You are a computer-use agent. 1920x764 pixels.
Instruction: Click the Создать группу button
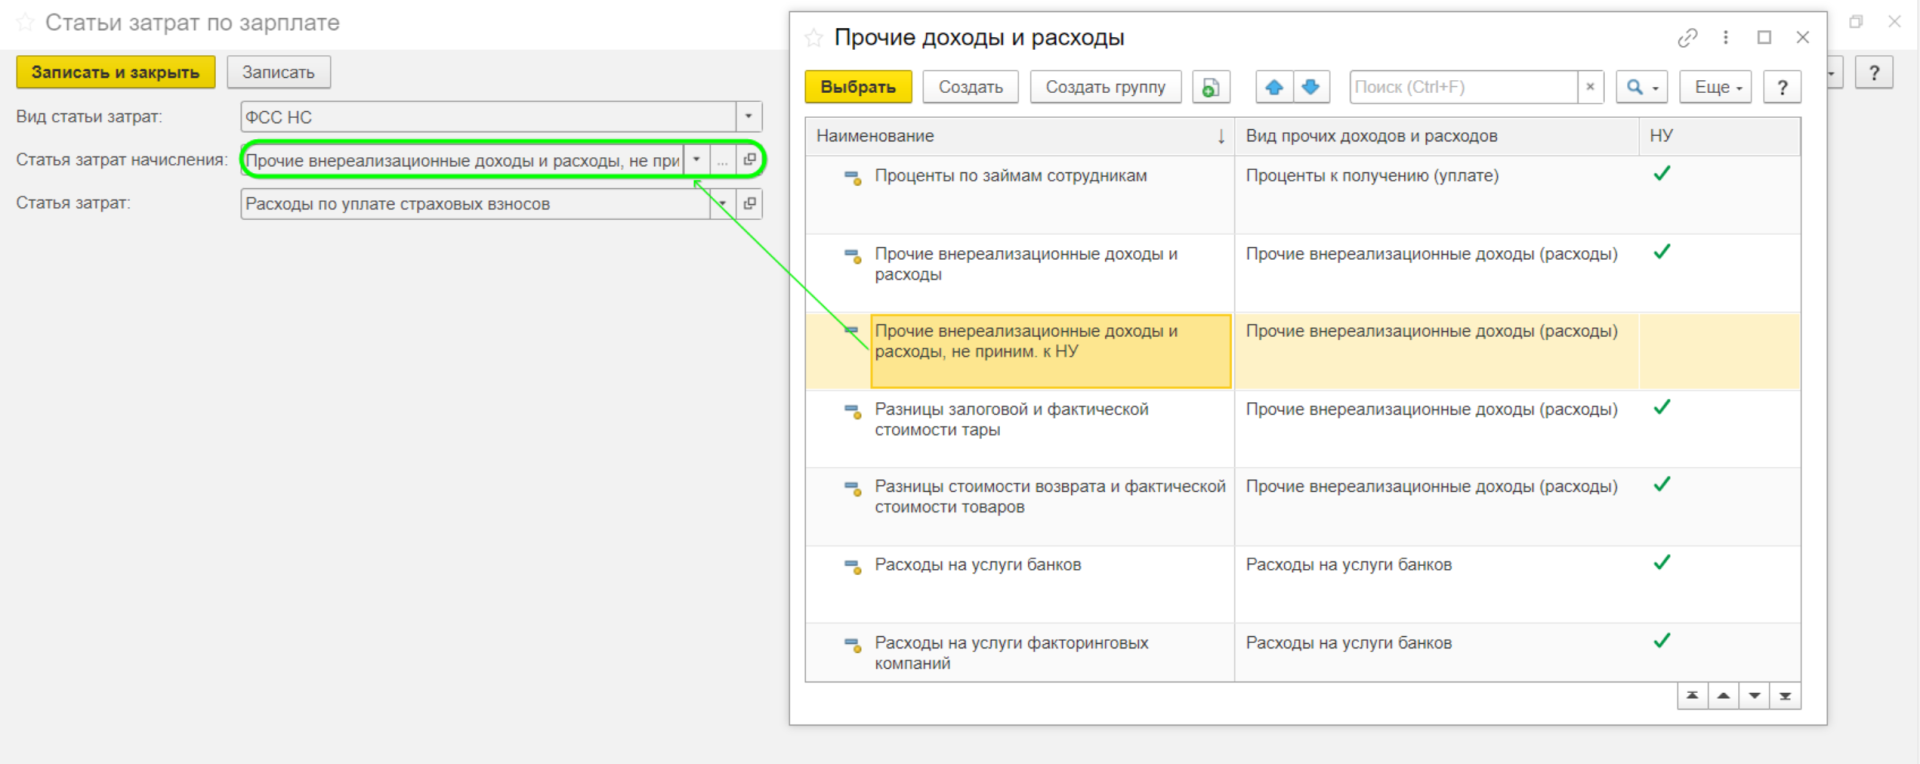click(1105, 87)
